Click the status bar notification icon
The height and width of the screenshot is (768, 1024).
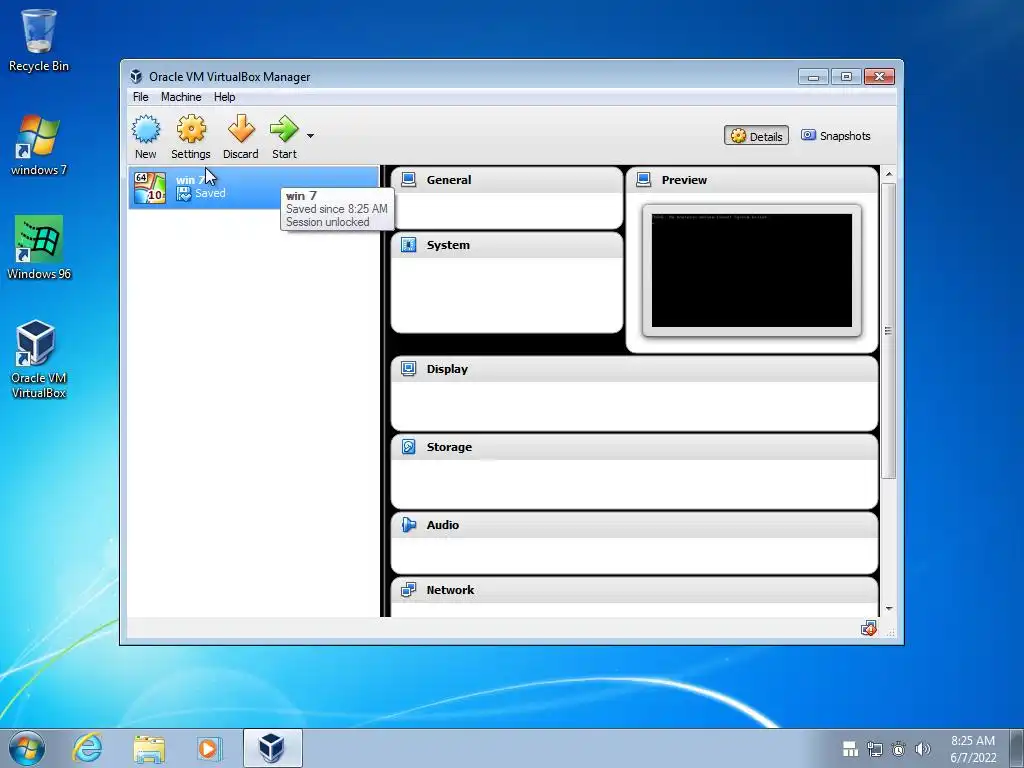[869, 629]
